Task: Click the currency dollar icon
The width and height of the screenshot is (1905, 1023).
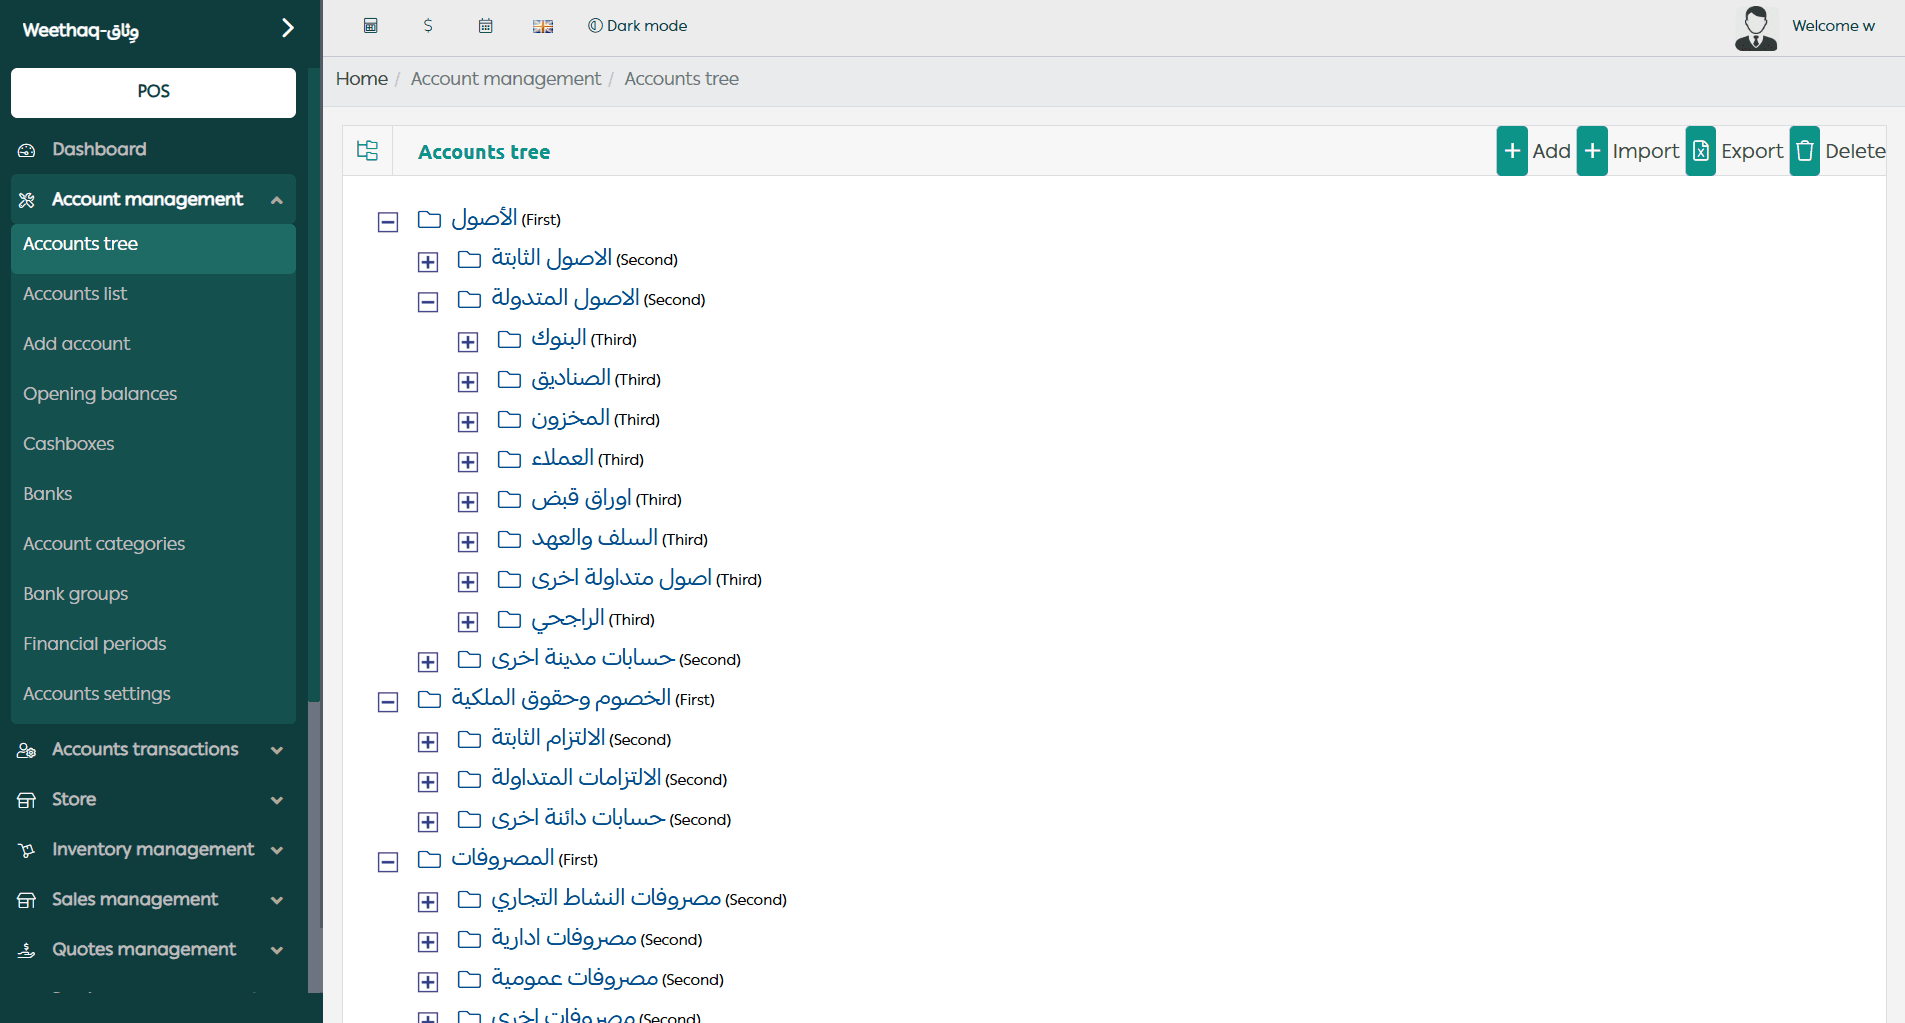Action: click(x=428, y=26)
